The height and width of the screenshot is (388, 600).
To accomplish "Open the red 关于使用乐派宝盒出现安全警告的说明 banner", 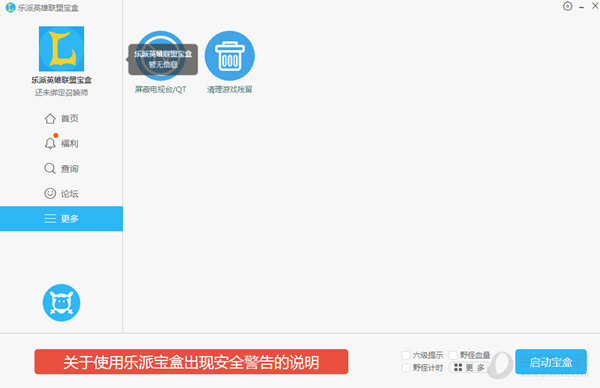I will (191, 362).
